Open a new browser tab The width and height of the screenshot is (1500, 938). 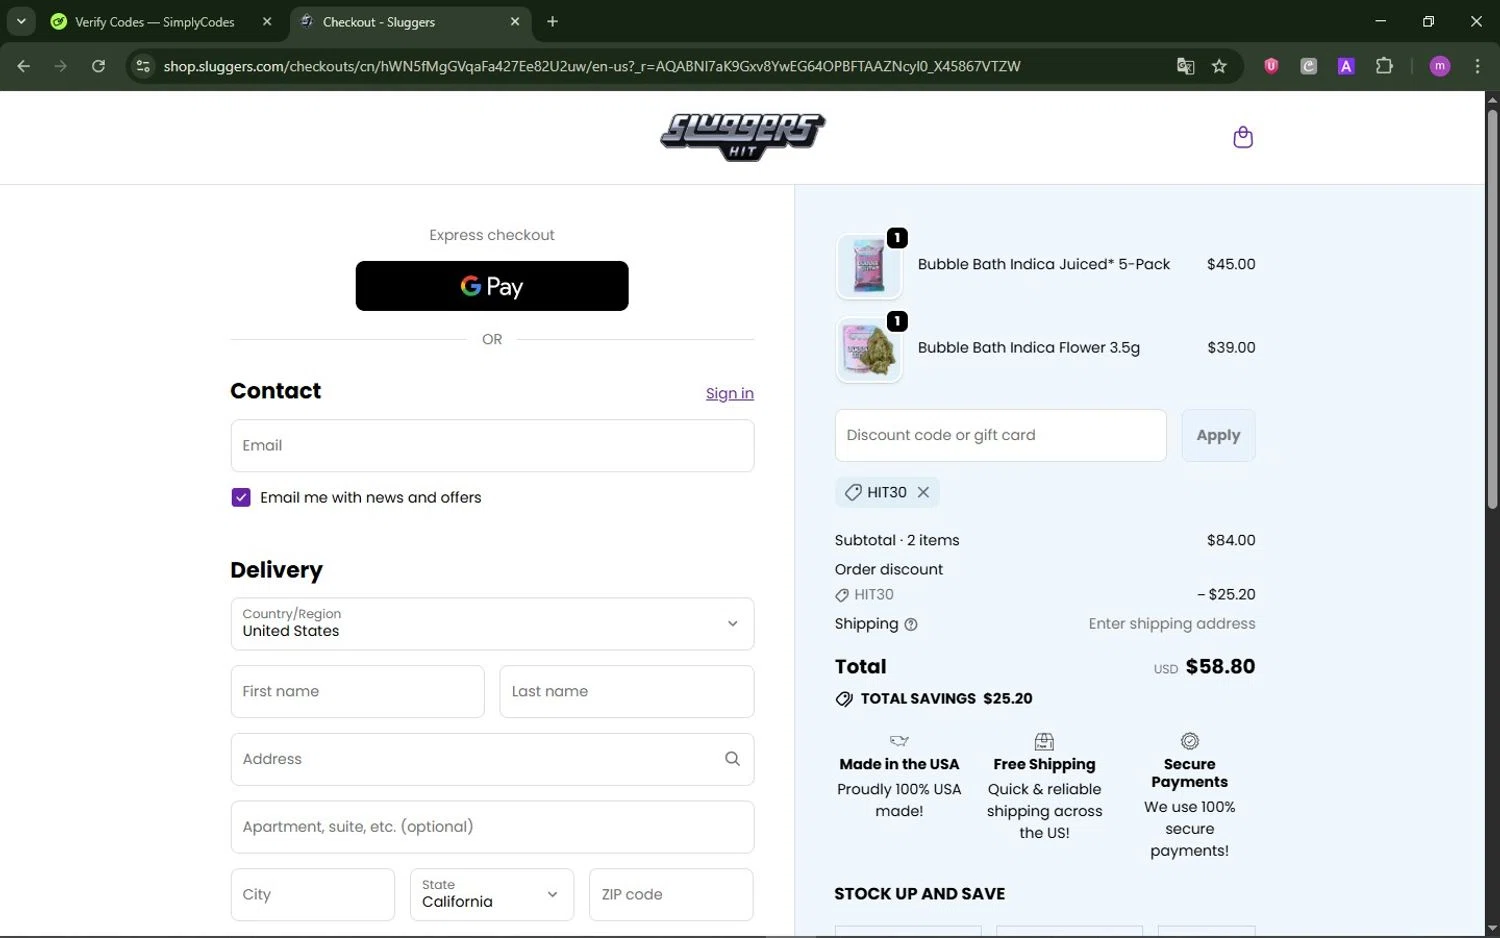[552, 21]
